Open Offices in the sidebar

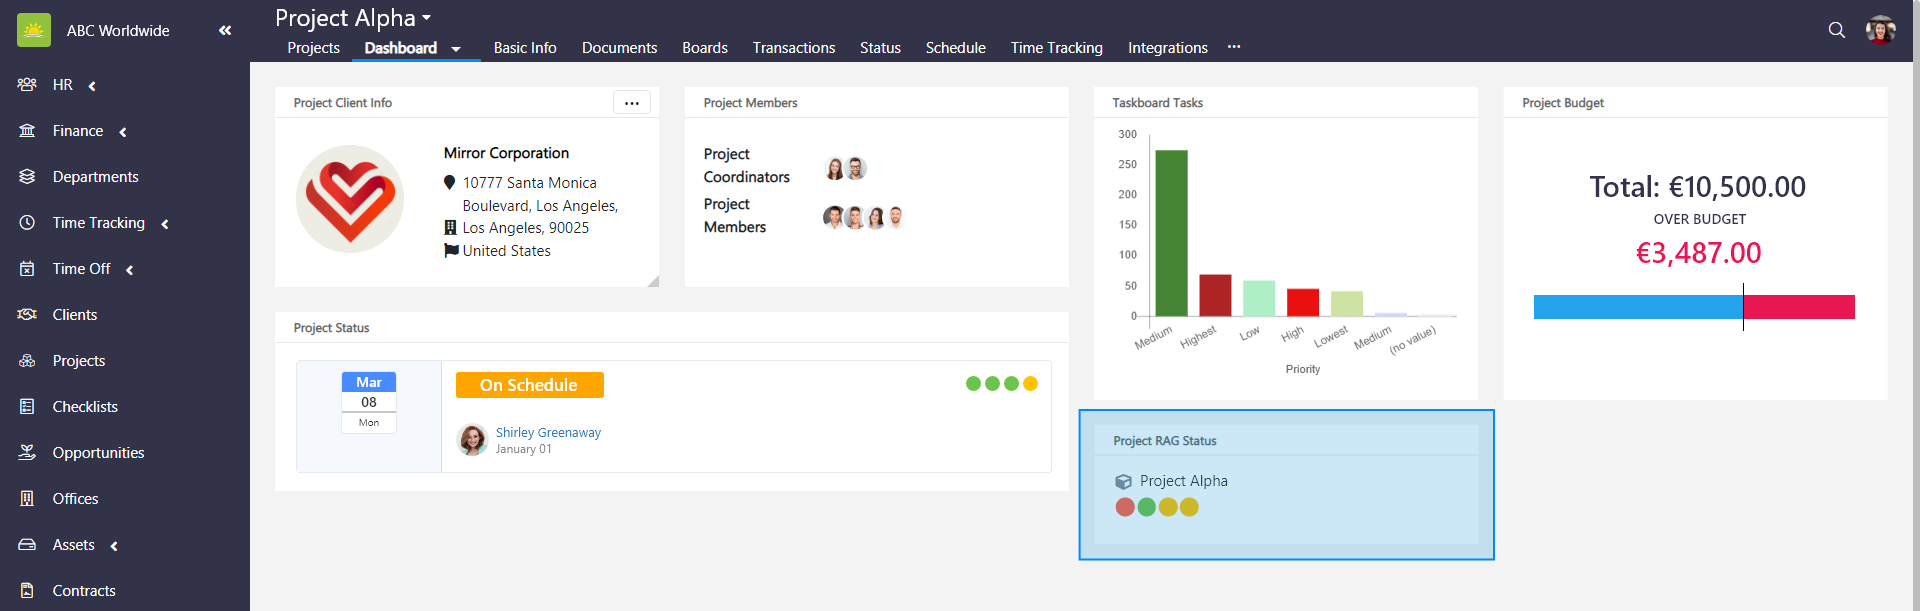click(x=75, y=499)
